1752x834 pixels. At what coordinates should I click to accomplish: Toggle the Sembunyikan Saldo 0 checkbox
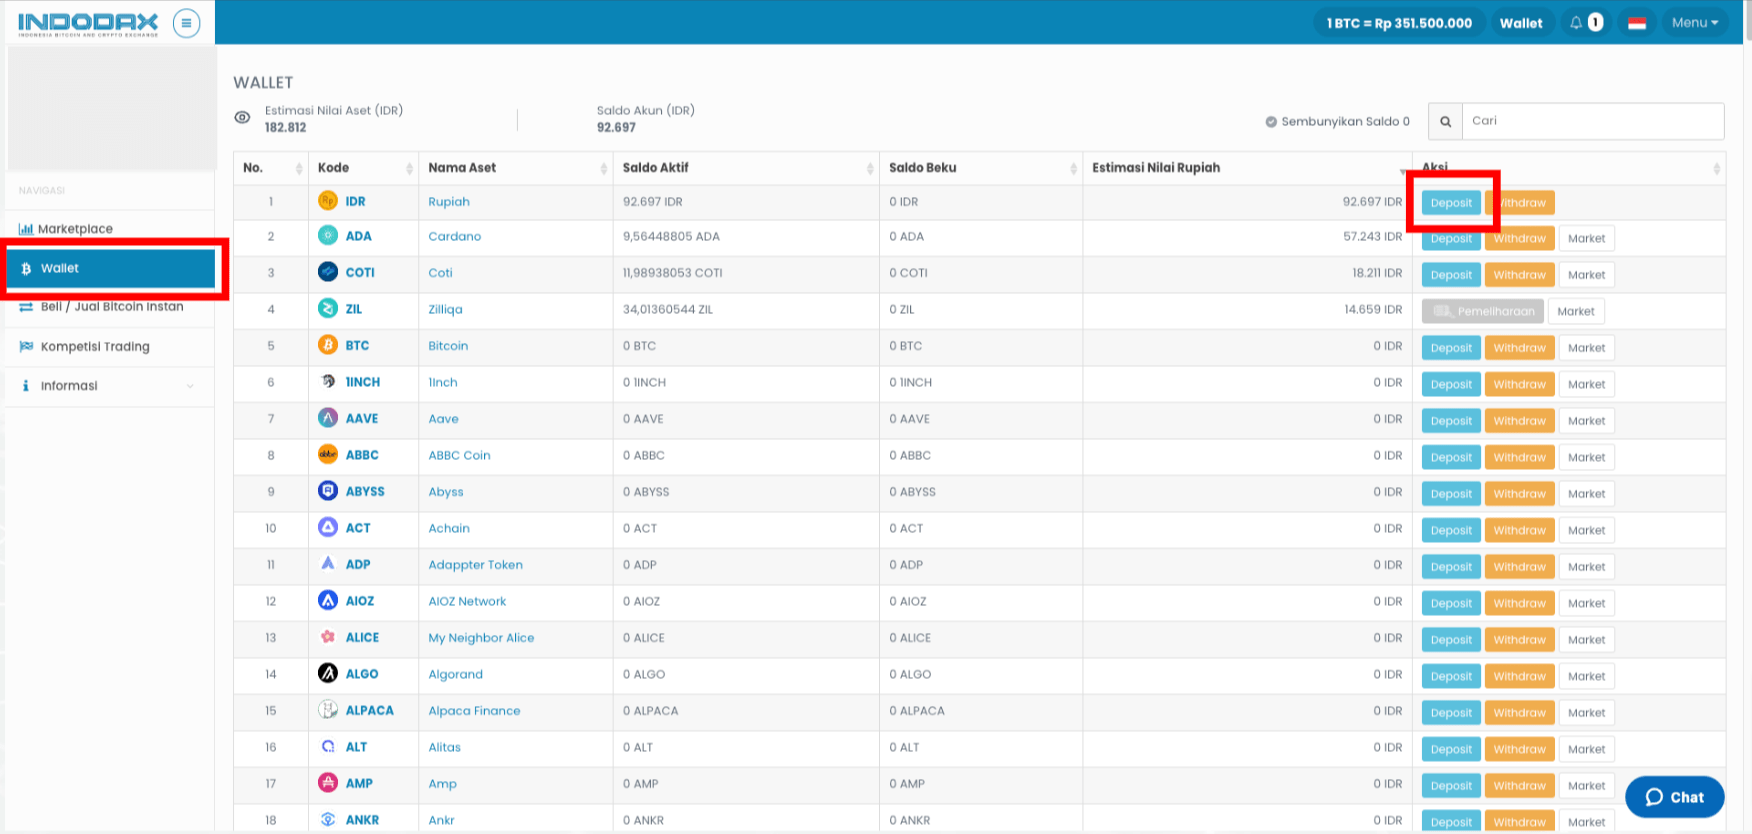tap(1271, 122)
